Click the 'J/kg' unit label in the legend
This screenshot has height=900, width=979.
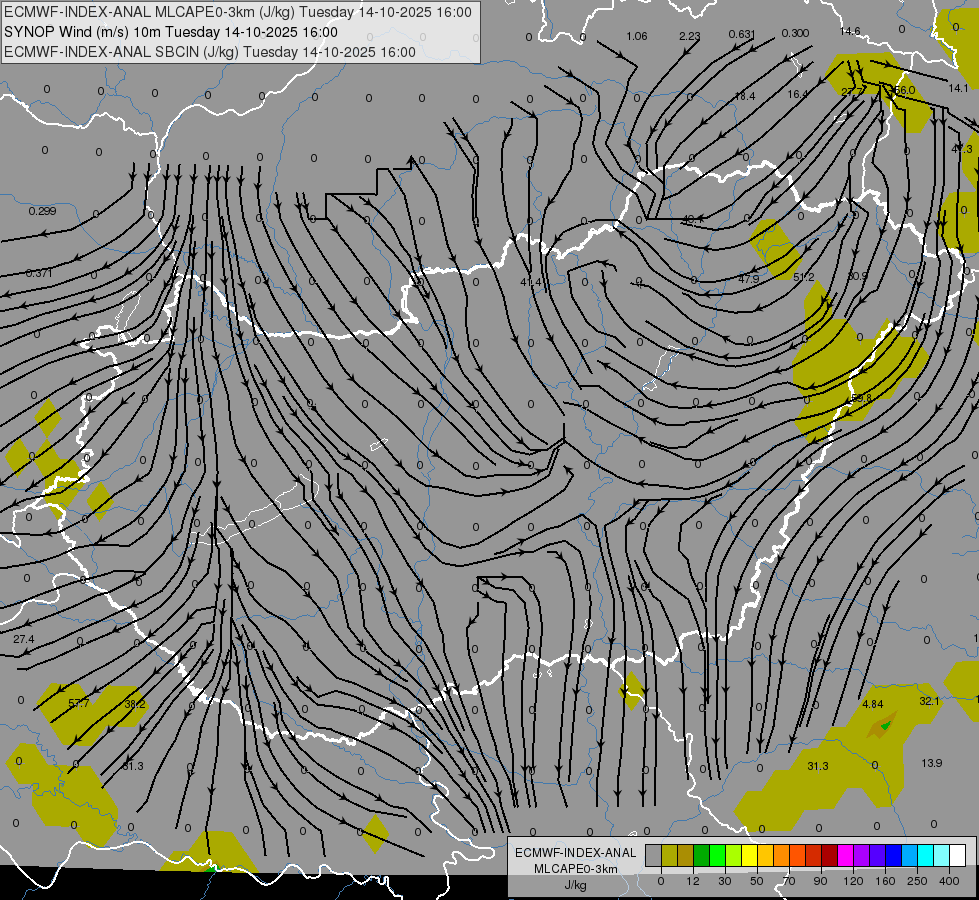click(575, 886)
